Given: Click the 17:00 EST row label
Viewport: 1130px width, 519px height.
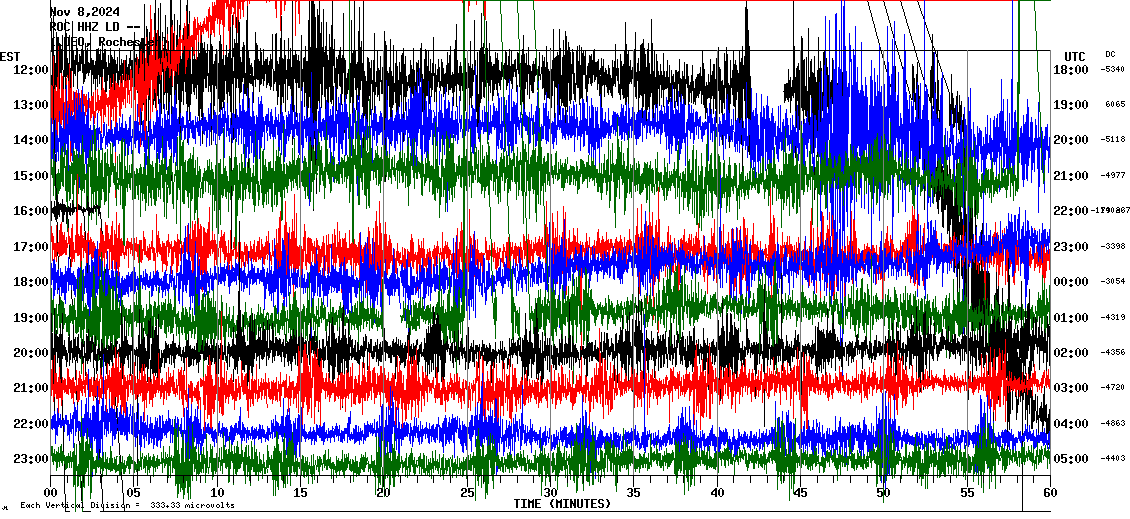Looking at the screenshot, I should [x=31, y=246].
